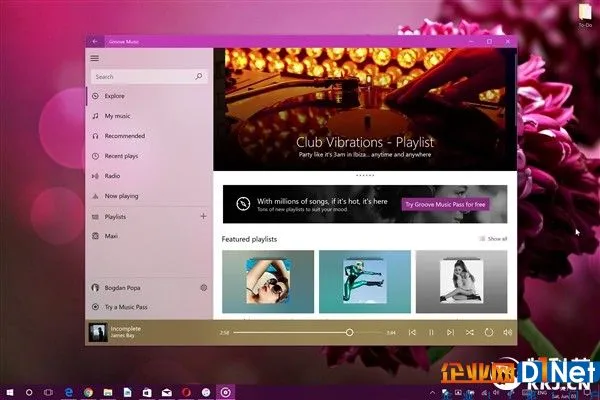Go to My music
The image size is (600, 400).
pos(149,116)
